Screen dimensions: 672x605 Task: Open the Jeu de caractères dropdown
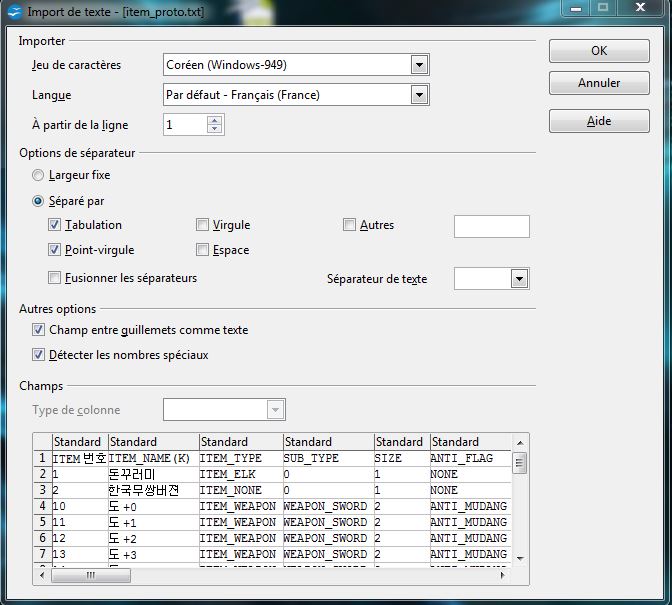tap(419, 65)
